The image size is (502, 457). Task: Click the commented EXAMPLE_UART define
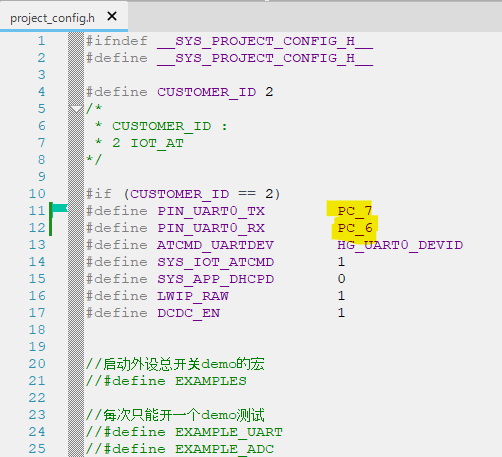184,432
